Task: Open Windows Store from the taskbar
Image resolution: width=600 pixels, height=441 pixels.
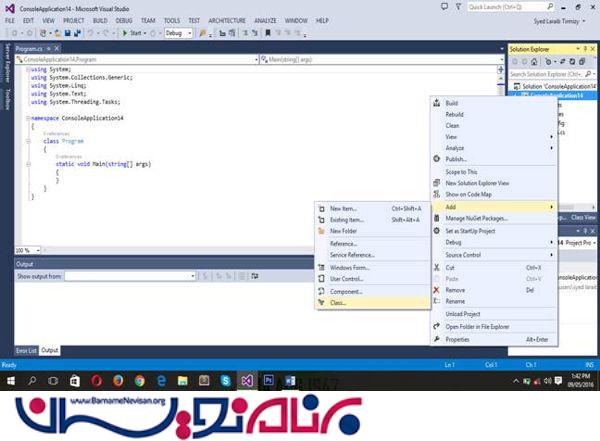Action: point(75,381)
